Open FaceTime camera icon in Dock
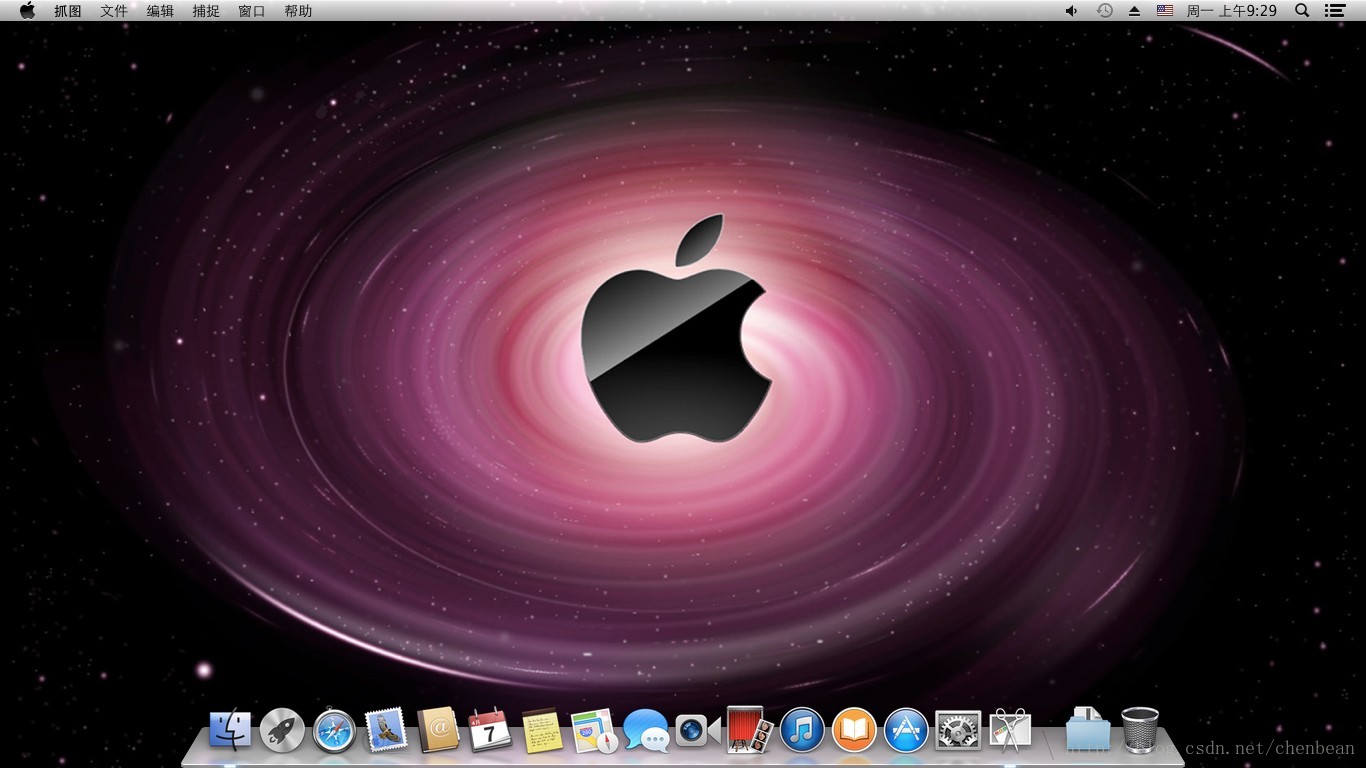 click(x=698, y=730)
